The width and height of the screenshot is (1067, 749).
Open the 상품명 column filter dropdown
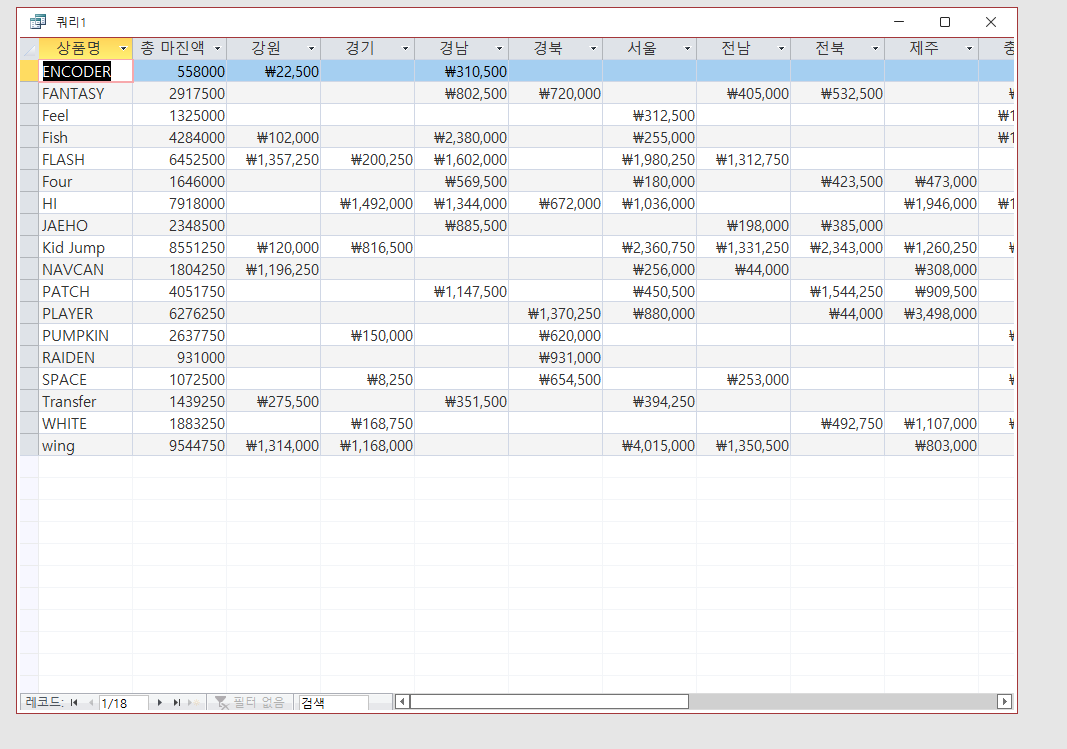tap(123, 49)
